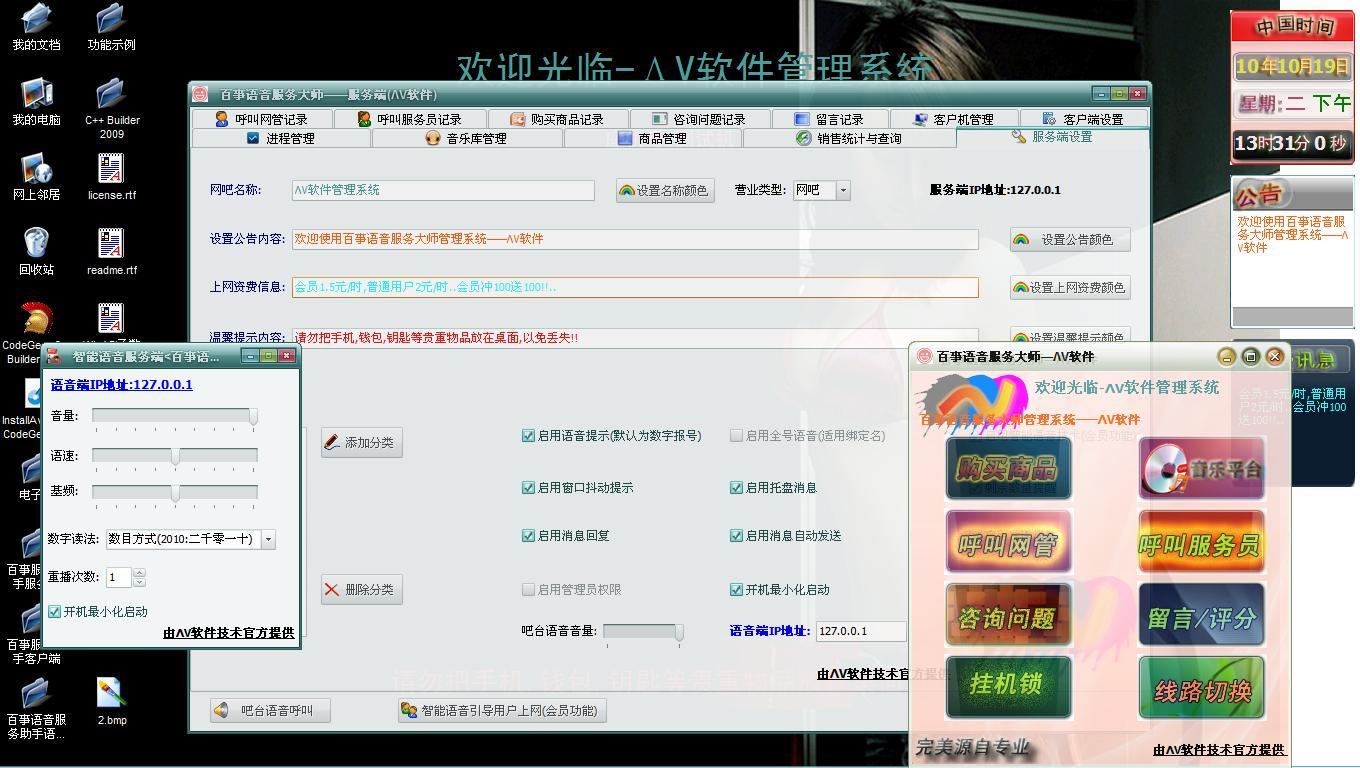Screen dimensions: 1360x768
Task: Click 删除分类 button
Action: click(362, 590)
